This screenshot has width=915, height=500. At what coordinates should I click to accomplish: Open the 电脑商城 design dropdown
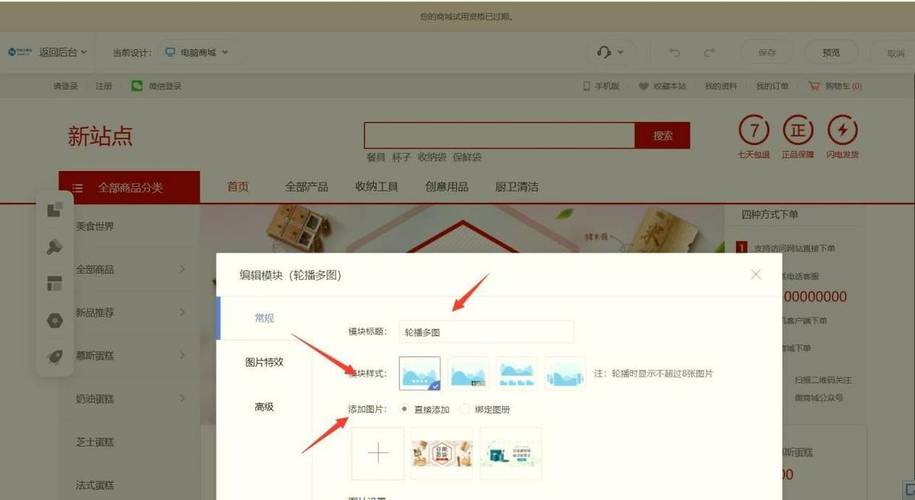coord(197,52)
